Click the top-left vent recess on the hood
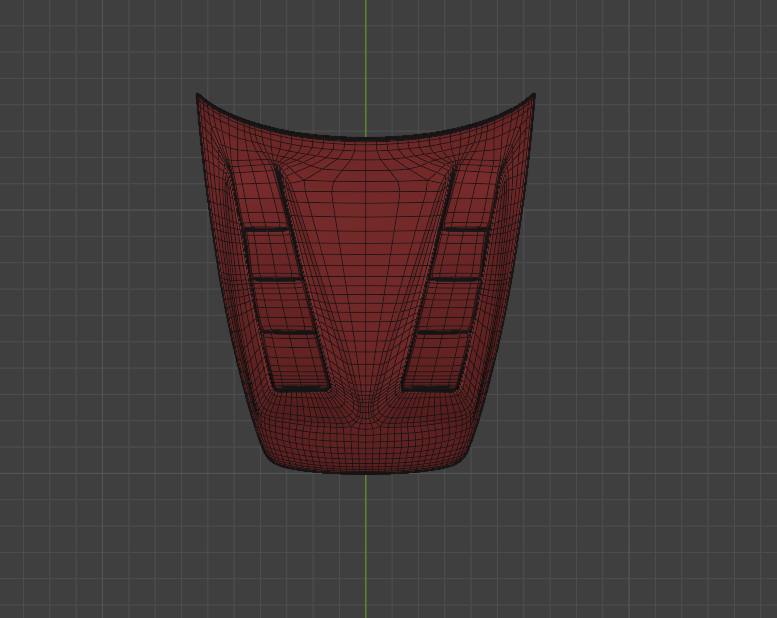 [x=258, y=197]
